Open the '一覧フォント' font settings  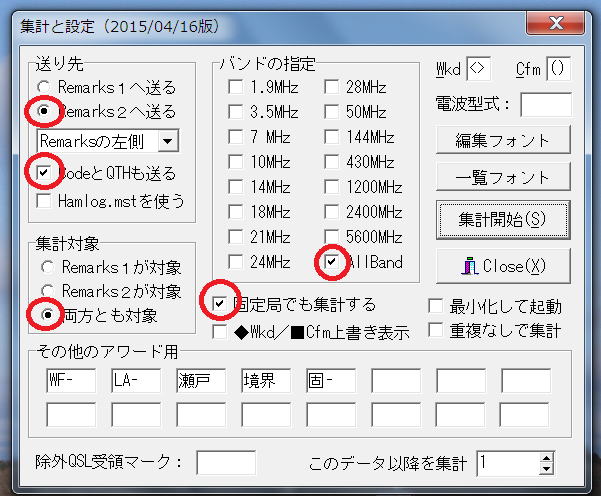coord(503,177)
